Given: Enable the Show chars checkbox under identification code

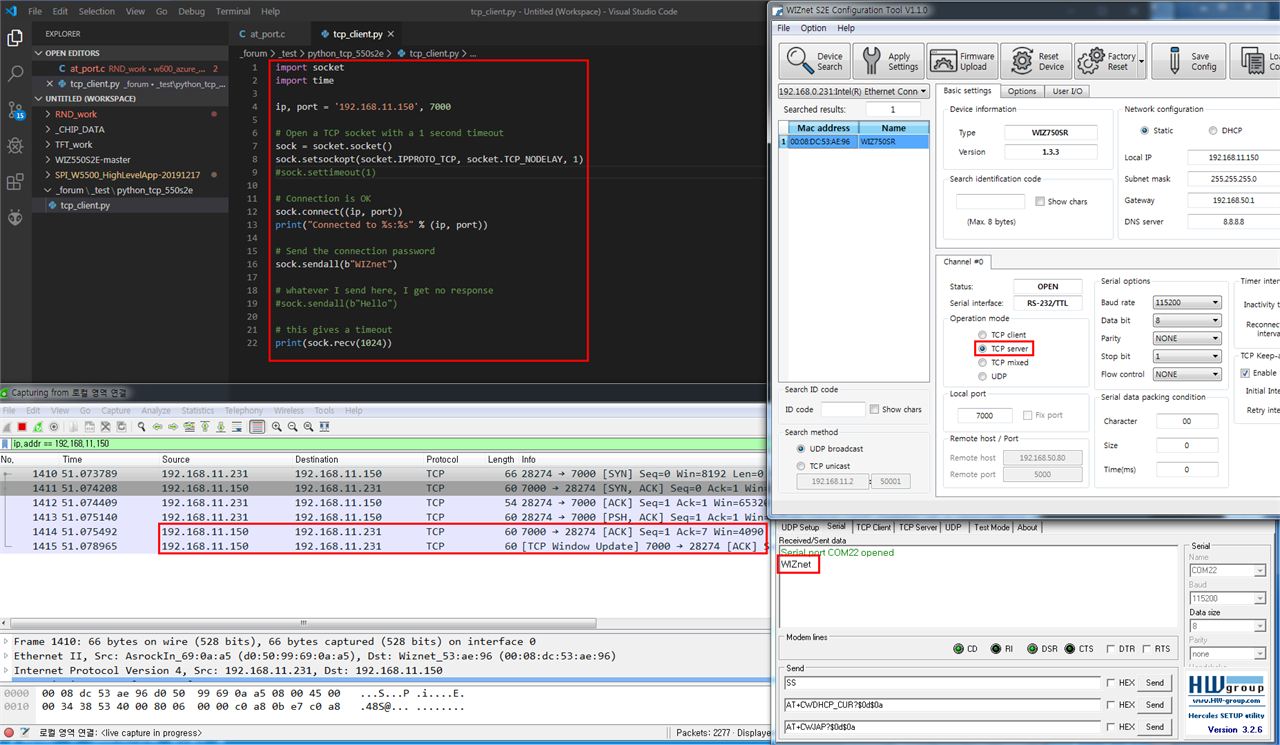Looking at the screenshot, I should tap(1040, 201).
